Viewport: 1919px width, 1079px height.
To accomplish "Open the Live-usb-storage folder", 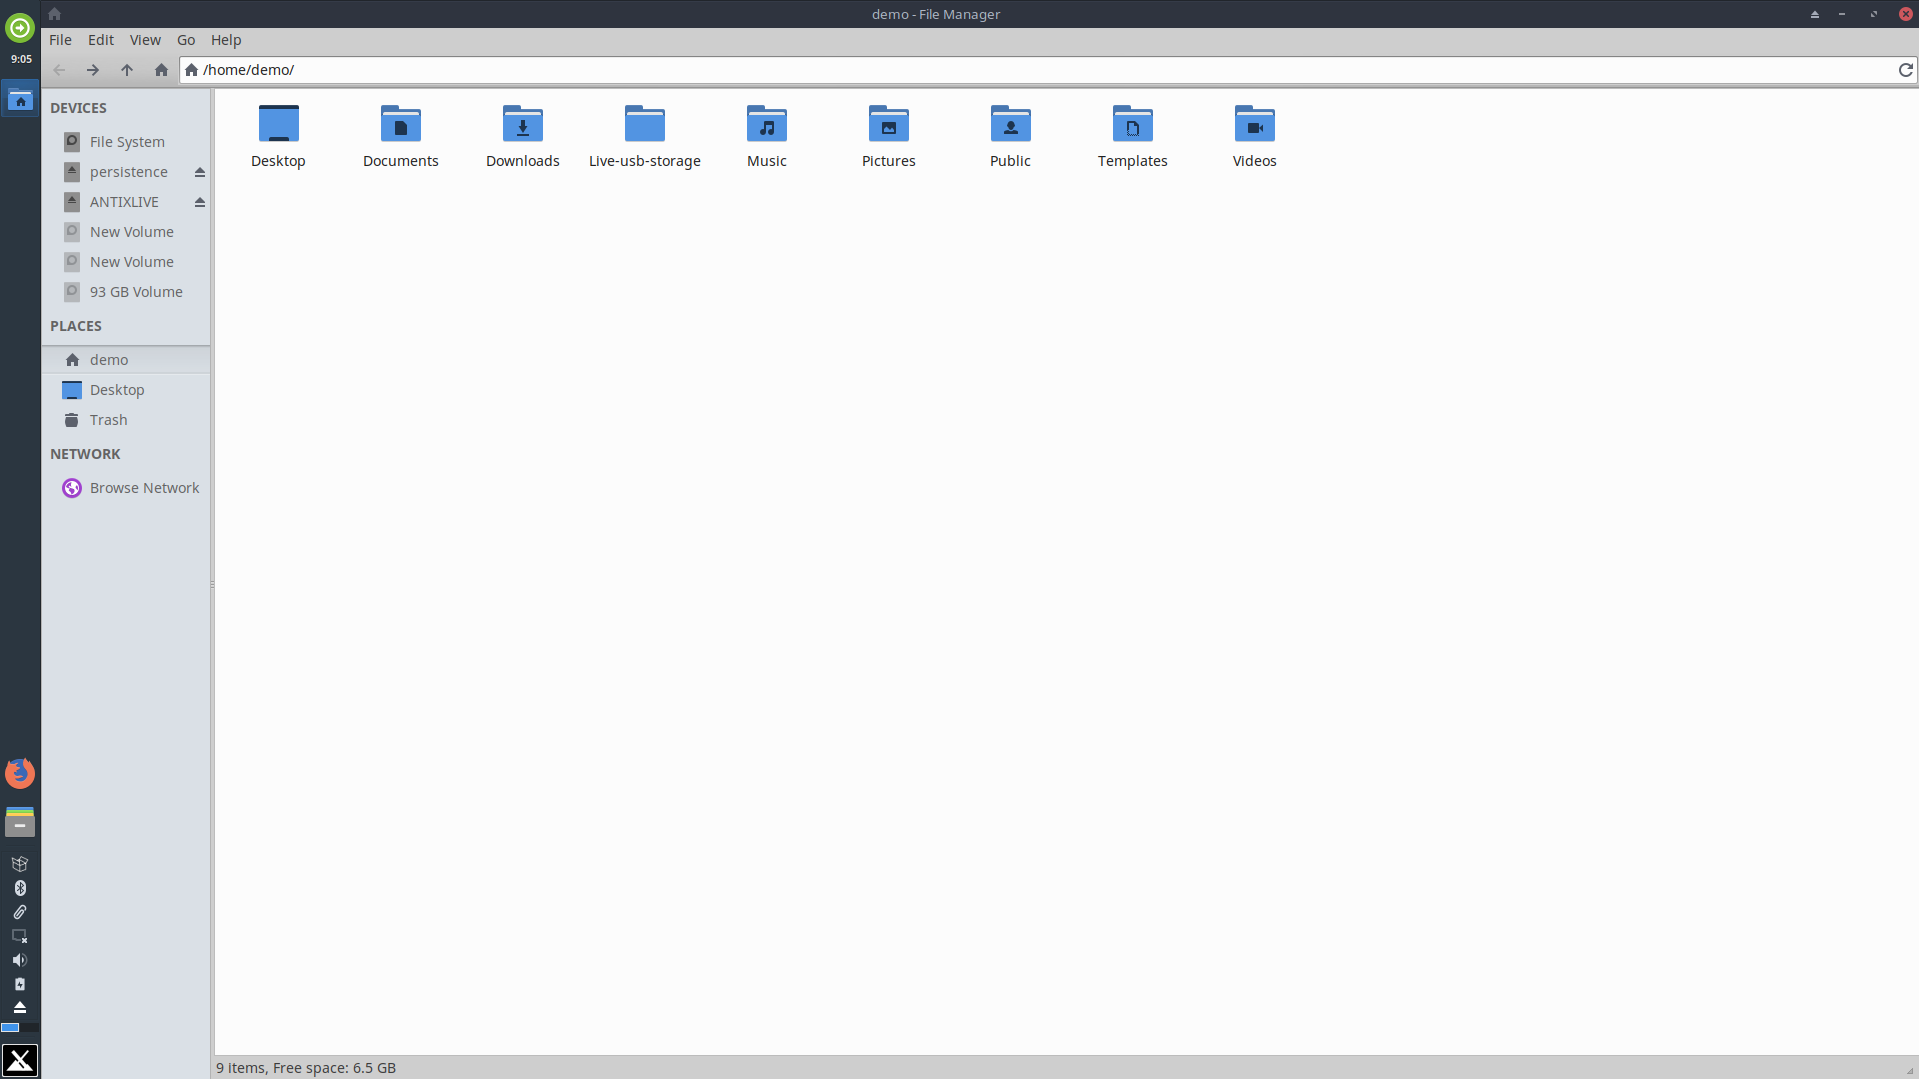I will pyautogui.click(x=644, y=124).
